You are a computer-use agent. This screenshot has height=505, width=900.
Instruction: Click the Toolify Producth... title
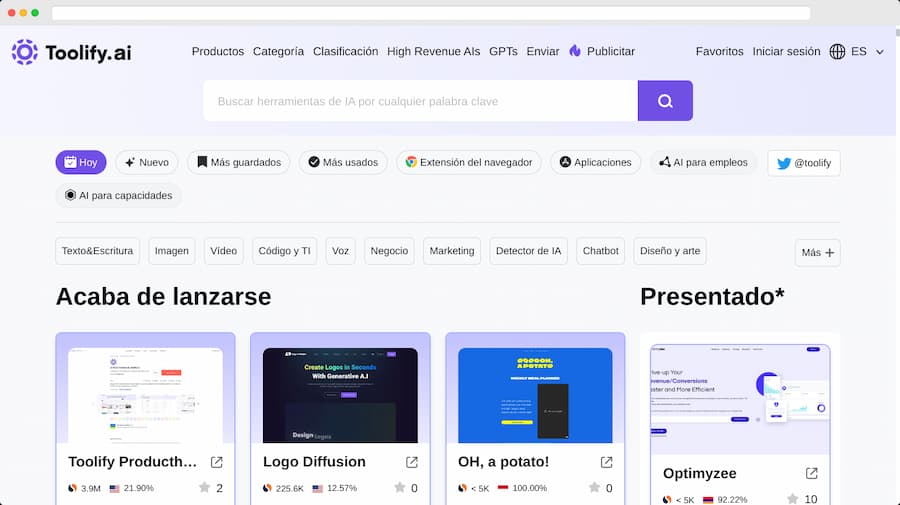133,462
